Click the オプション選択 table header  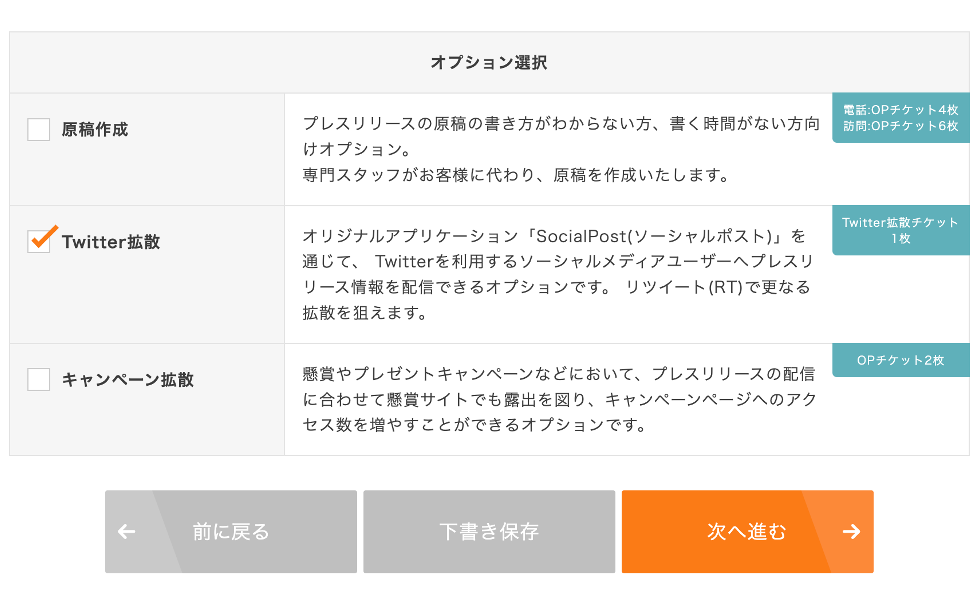pos(489,63)
